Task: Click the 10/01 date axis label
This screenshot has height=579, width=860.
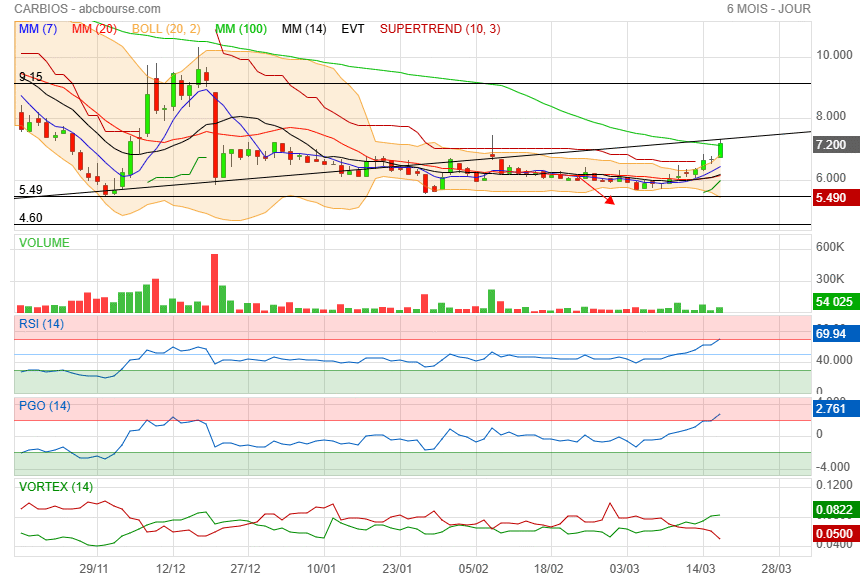Action: pos(321,569)
